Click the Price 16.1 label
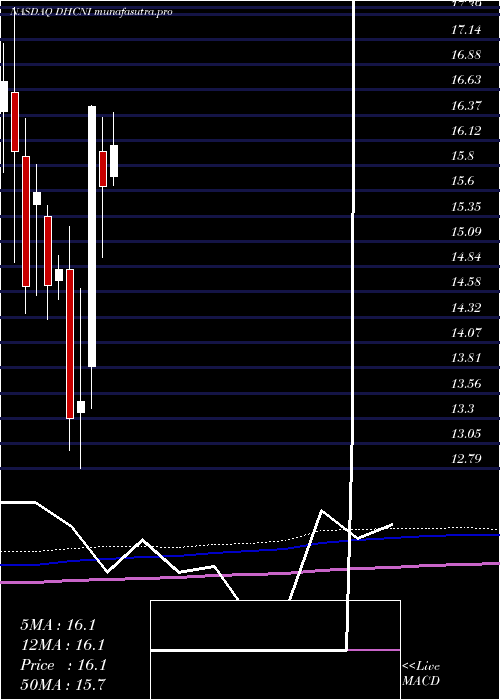 pyautogui.click(x=63, y=665)
